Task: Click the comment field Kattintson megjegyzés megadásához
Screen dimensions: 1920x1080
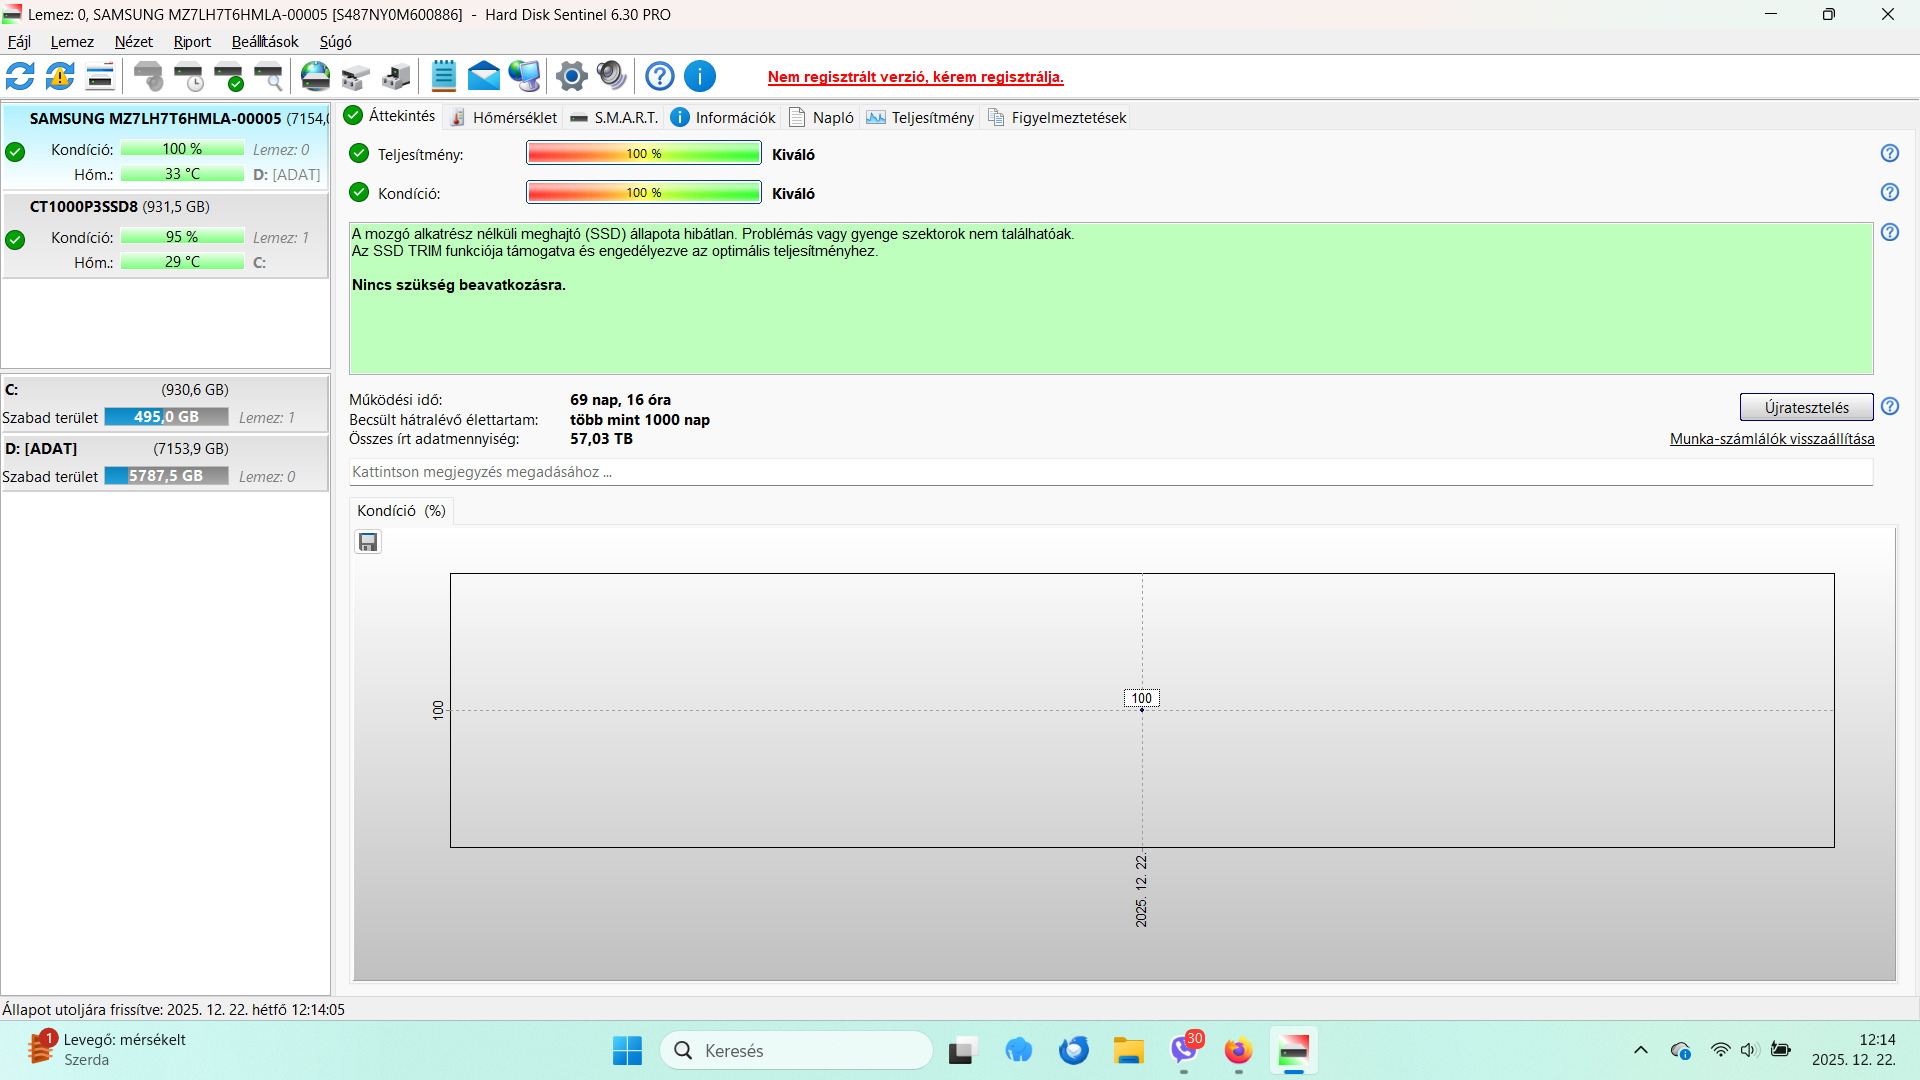Action: click(1110, 472)
